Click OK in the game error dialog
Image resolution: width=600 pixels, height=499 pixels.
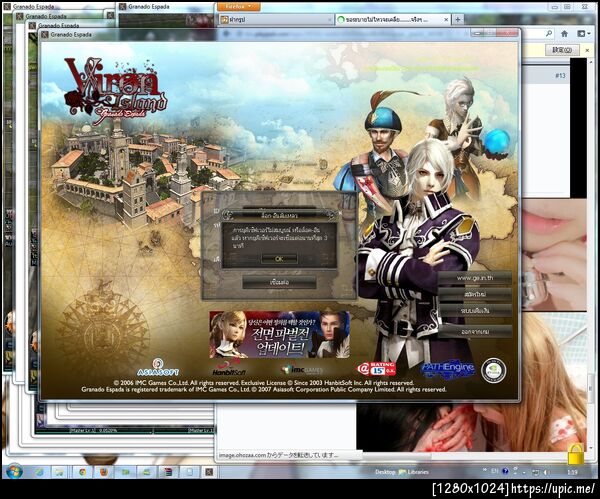click(279, 259)
